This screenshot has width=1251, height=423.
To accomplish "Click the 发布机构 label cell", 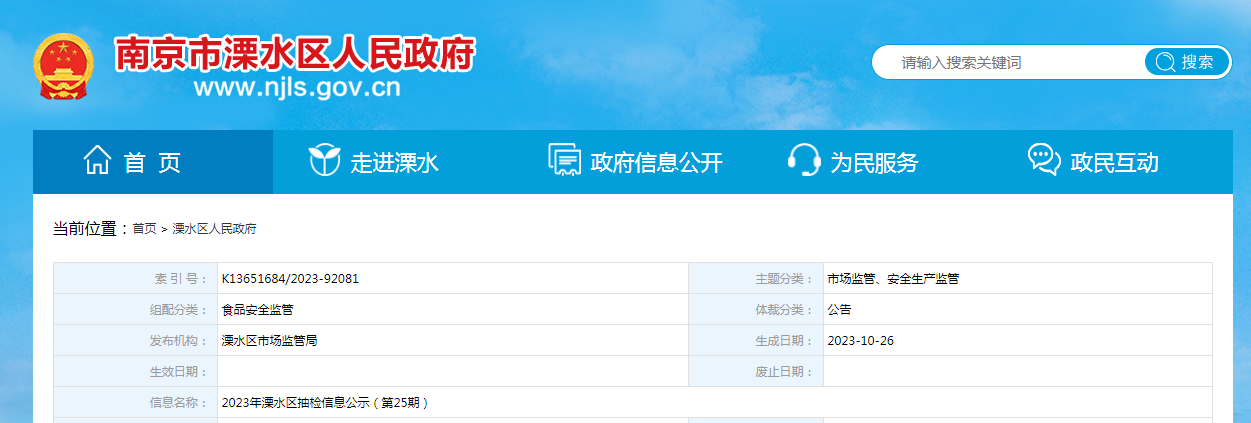I will (135, 341).
